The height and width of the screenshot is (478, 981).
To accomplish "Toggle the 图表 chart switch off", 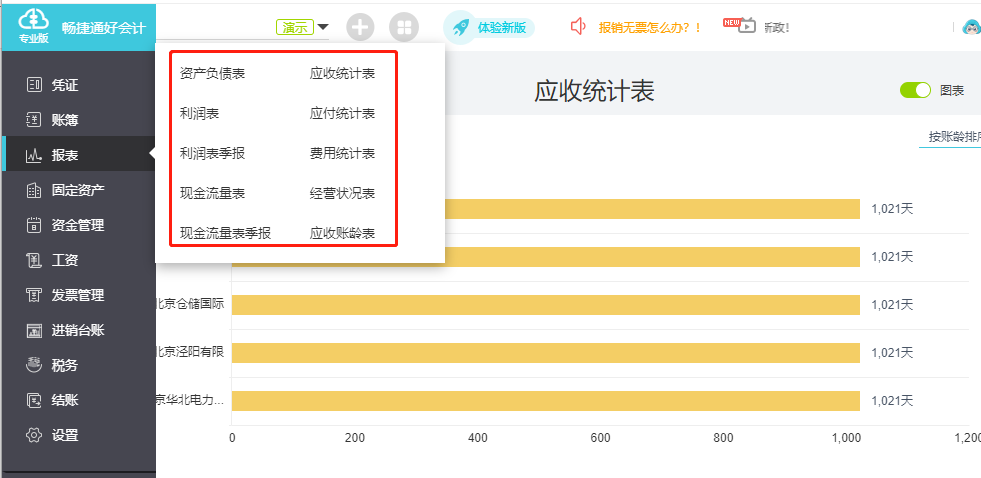I will click(915, 90).
